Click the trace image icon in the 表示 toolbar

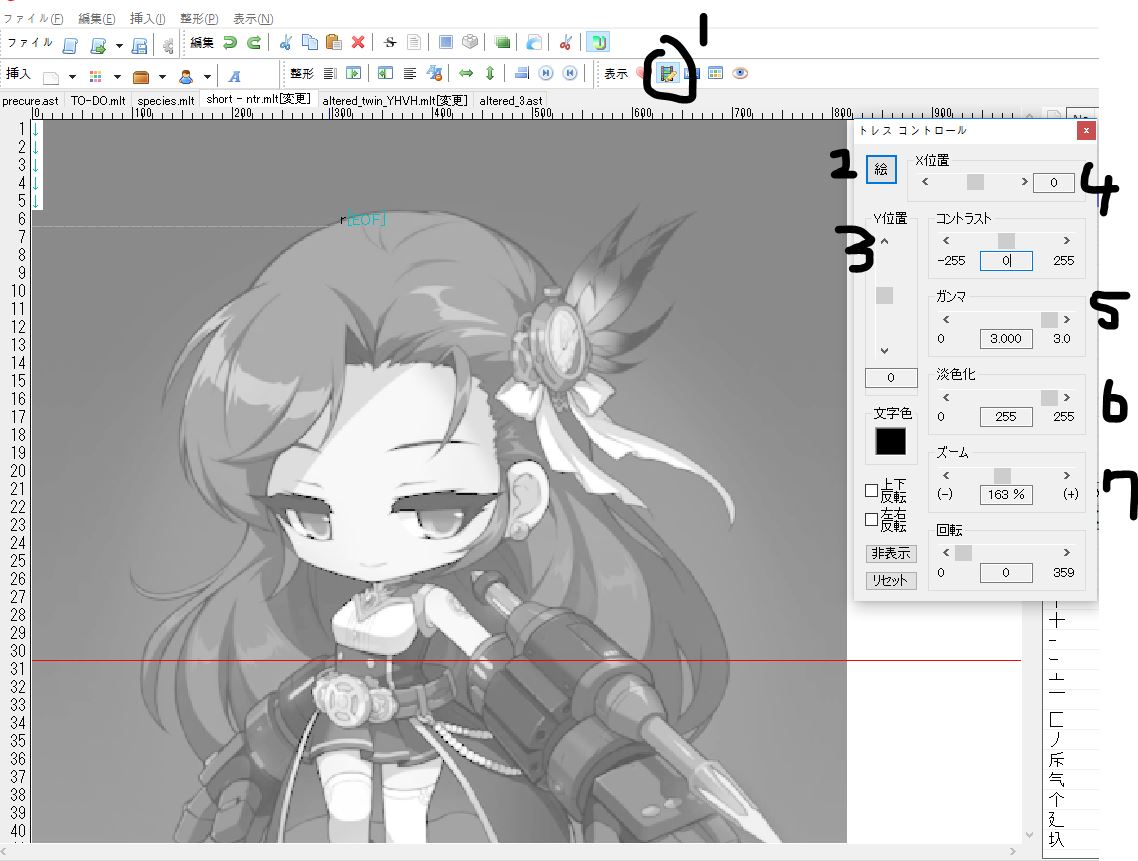667,73
